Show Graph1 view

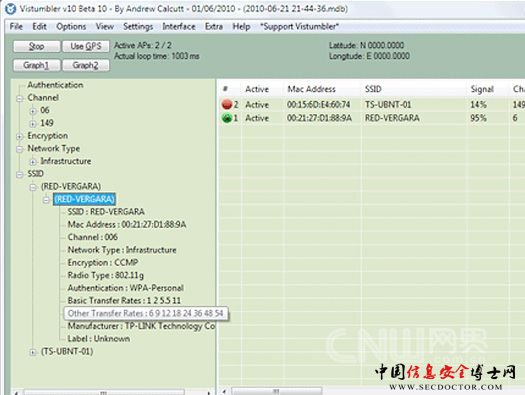click(37, 65)
